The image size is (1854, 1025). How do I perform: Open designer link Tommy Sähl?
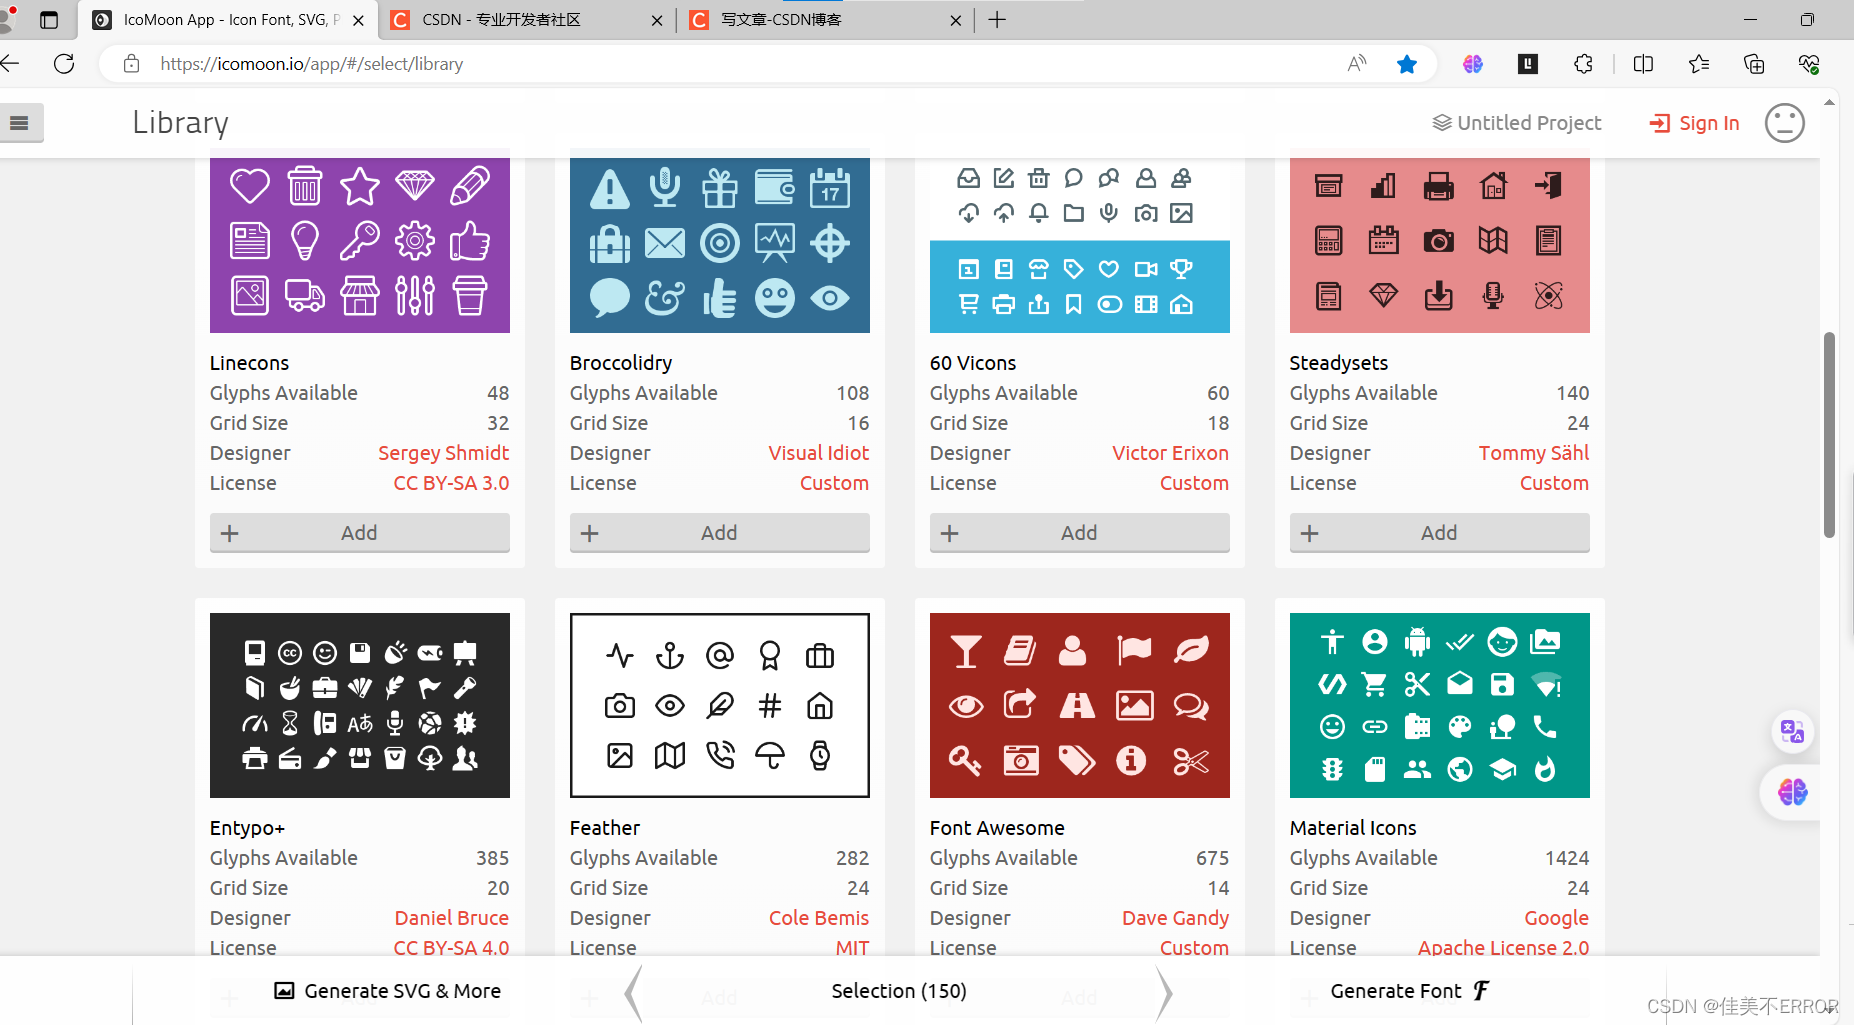tap(1534, 453)
